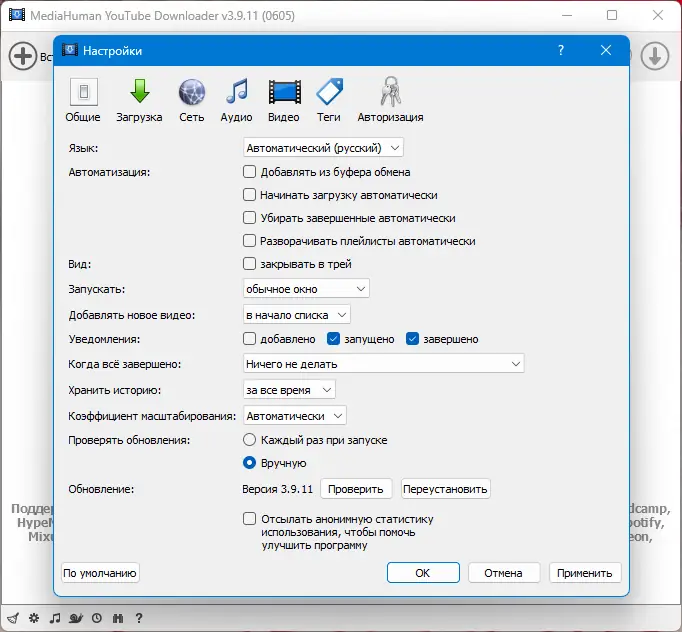Uncheck the запущено notification box
Image resolution: width=682 pixels, height=632 pixels.
tap(333, 338)
